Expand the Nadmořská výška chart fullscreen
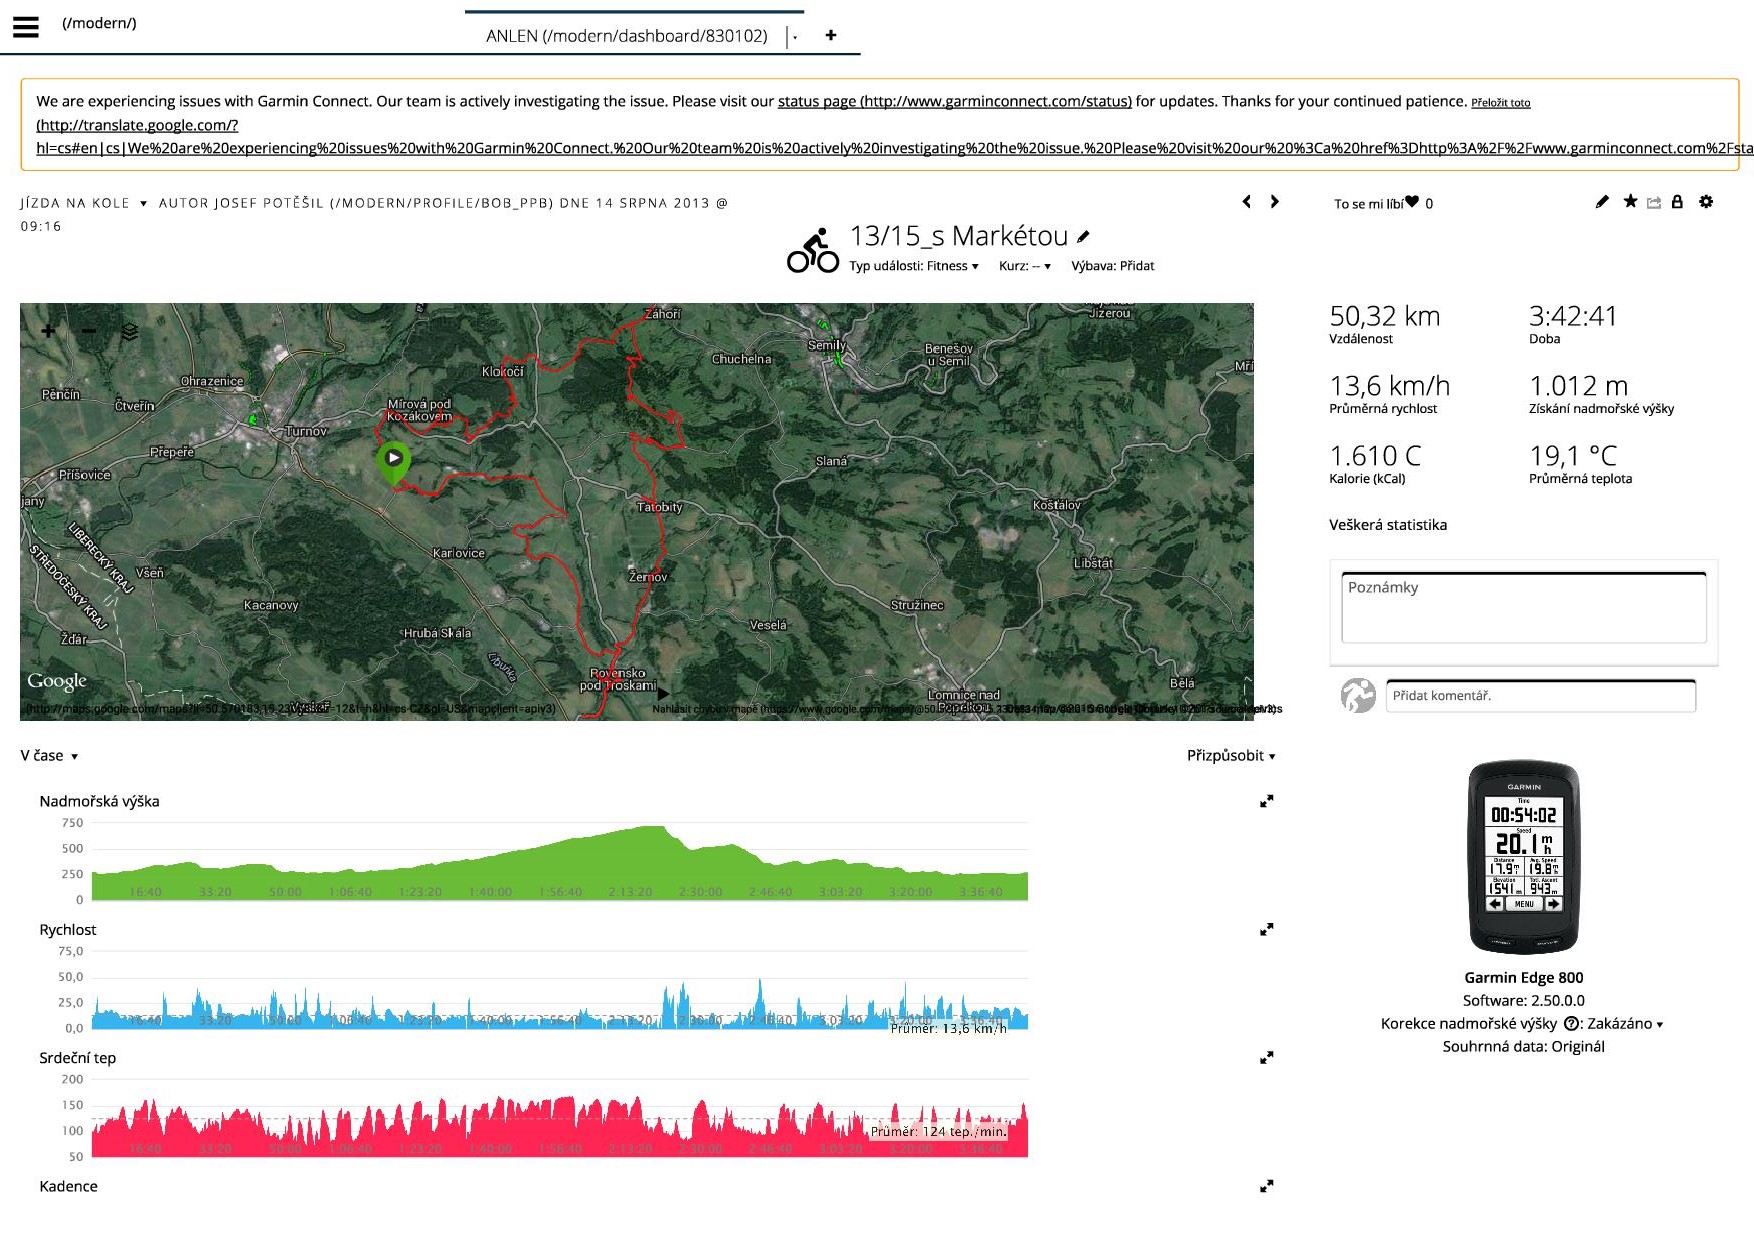1754x1240 pixels. click(1266, 801)
